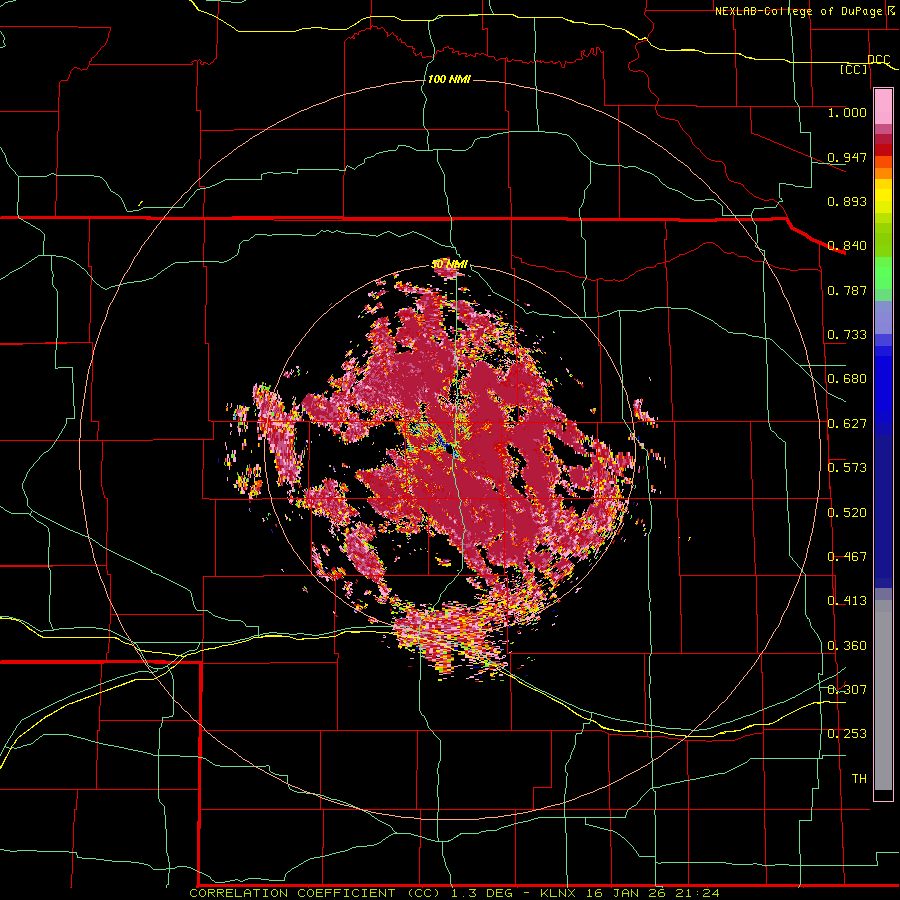Screen dimensions: 900x900
Task: Click the 'TH' threshold label
Action: [859, 779]
